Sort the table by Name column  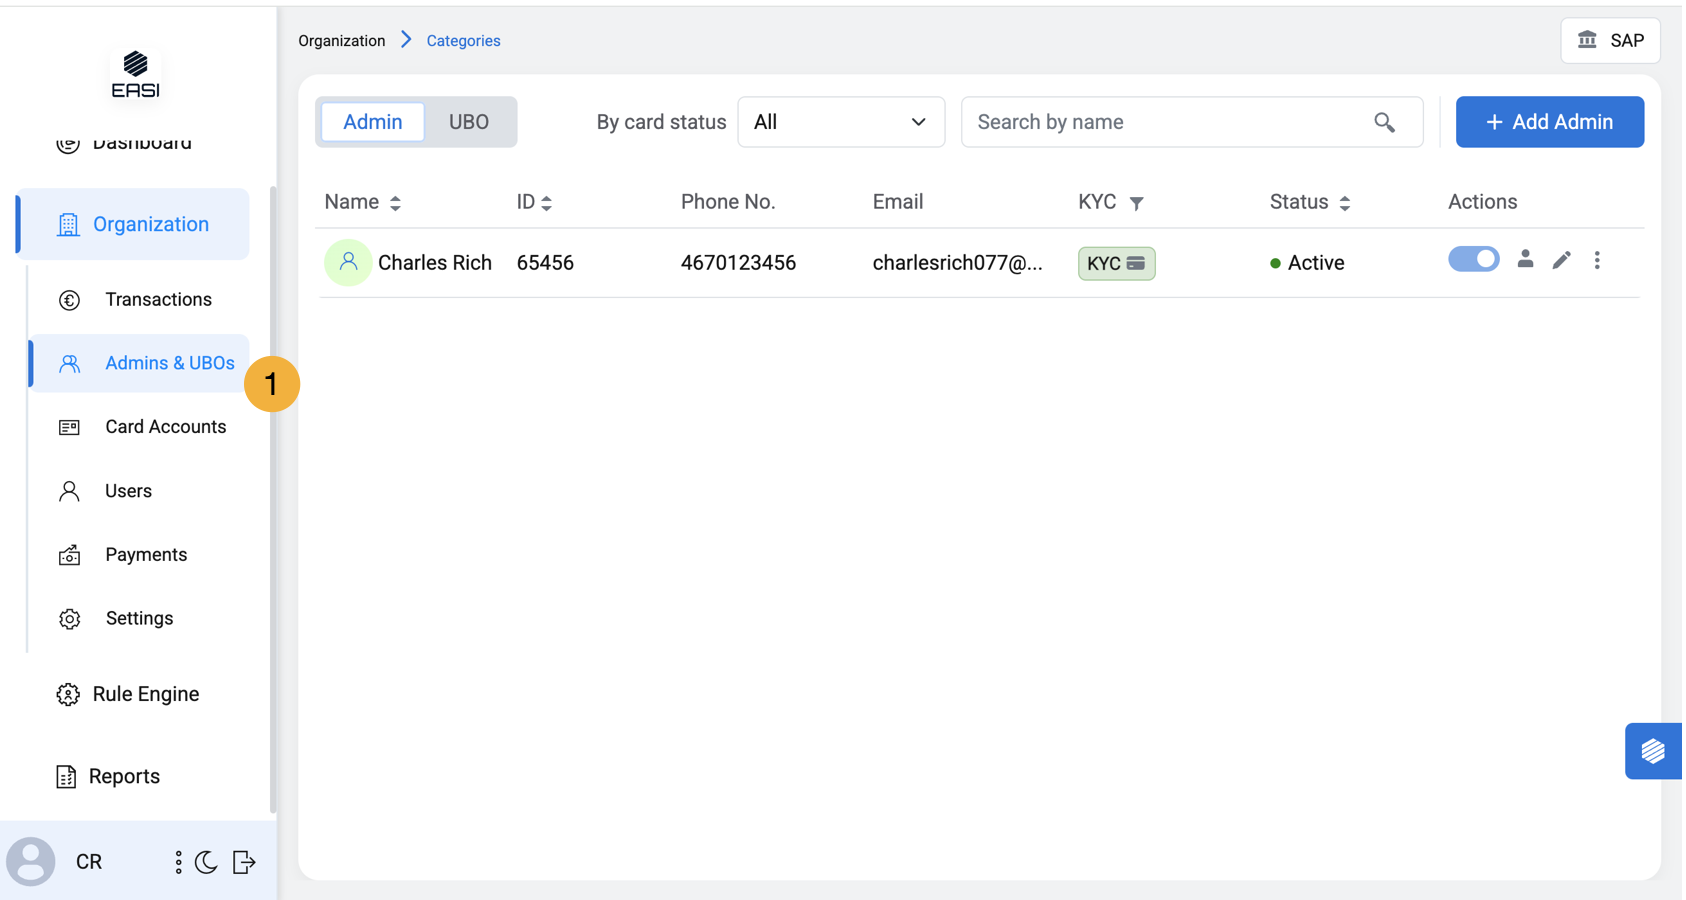(395, 203)
